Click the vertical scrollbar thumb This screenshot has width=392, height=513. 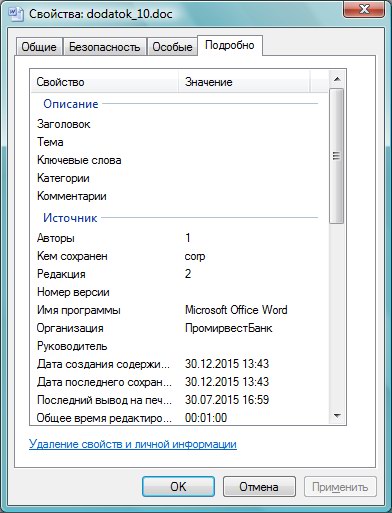tap(337, 156)
